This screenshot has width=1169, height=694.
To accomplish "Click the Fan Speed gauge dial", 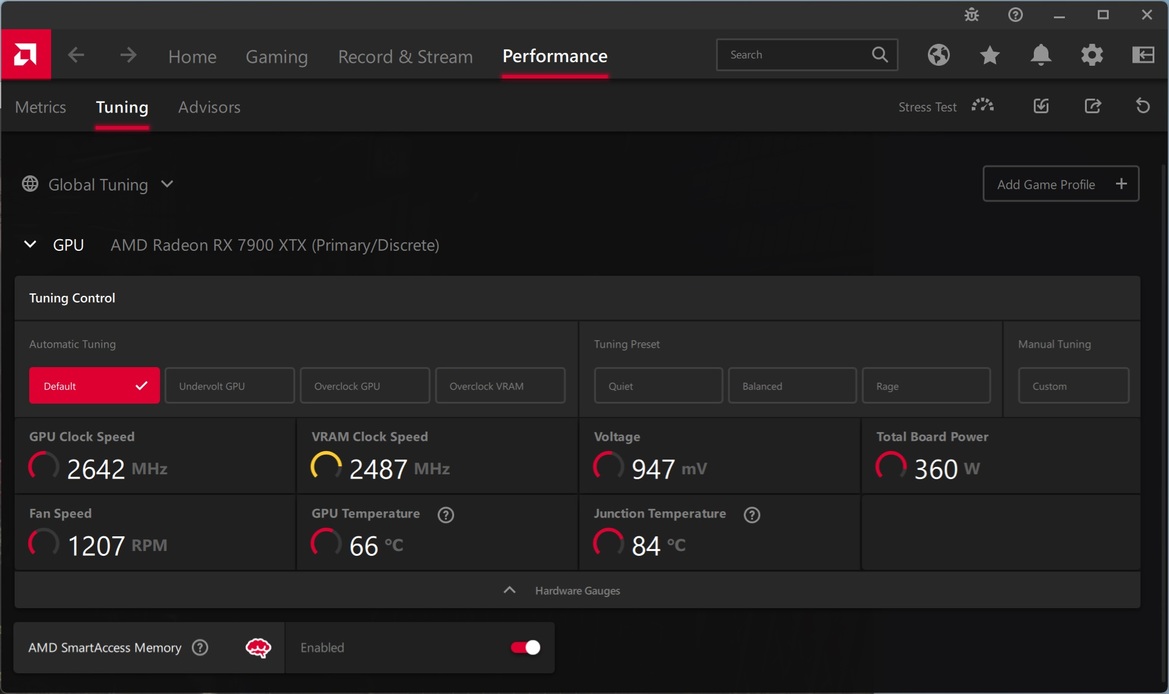I will (43, 543).
